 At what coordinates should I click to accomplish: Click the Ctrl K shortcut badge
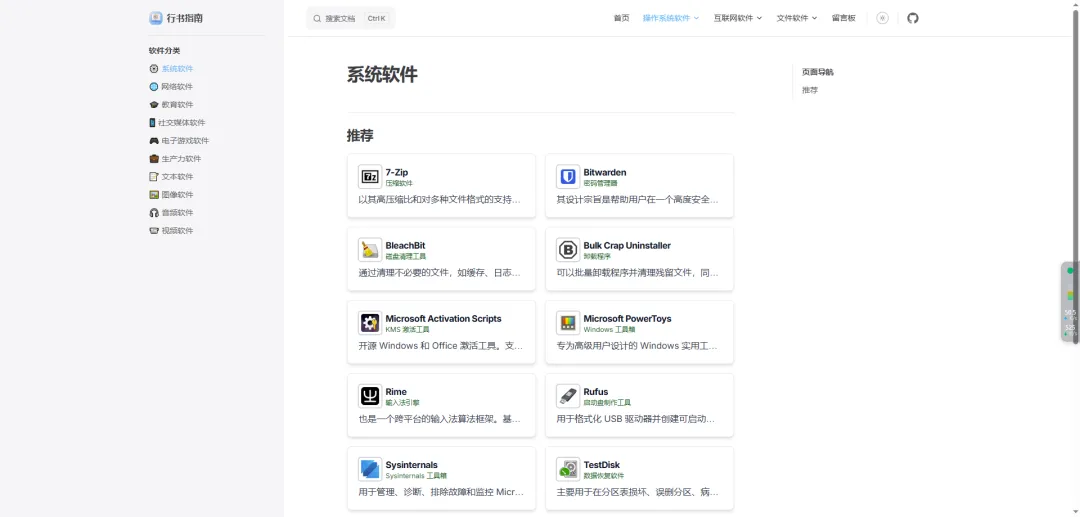[x=377, y=19]
